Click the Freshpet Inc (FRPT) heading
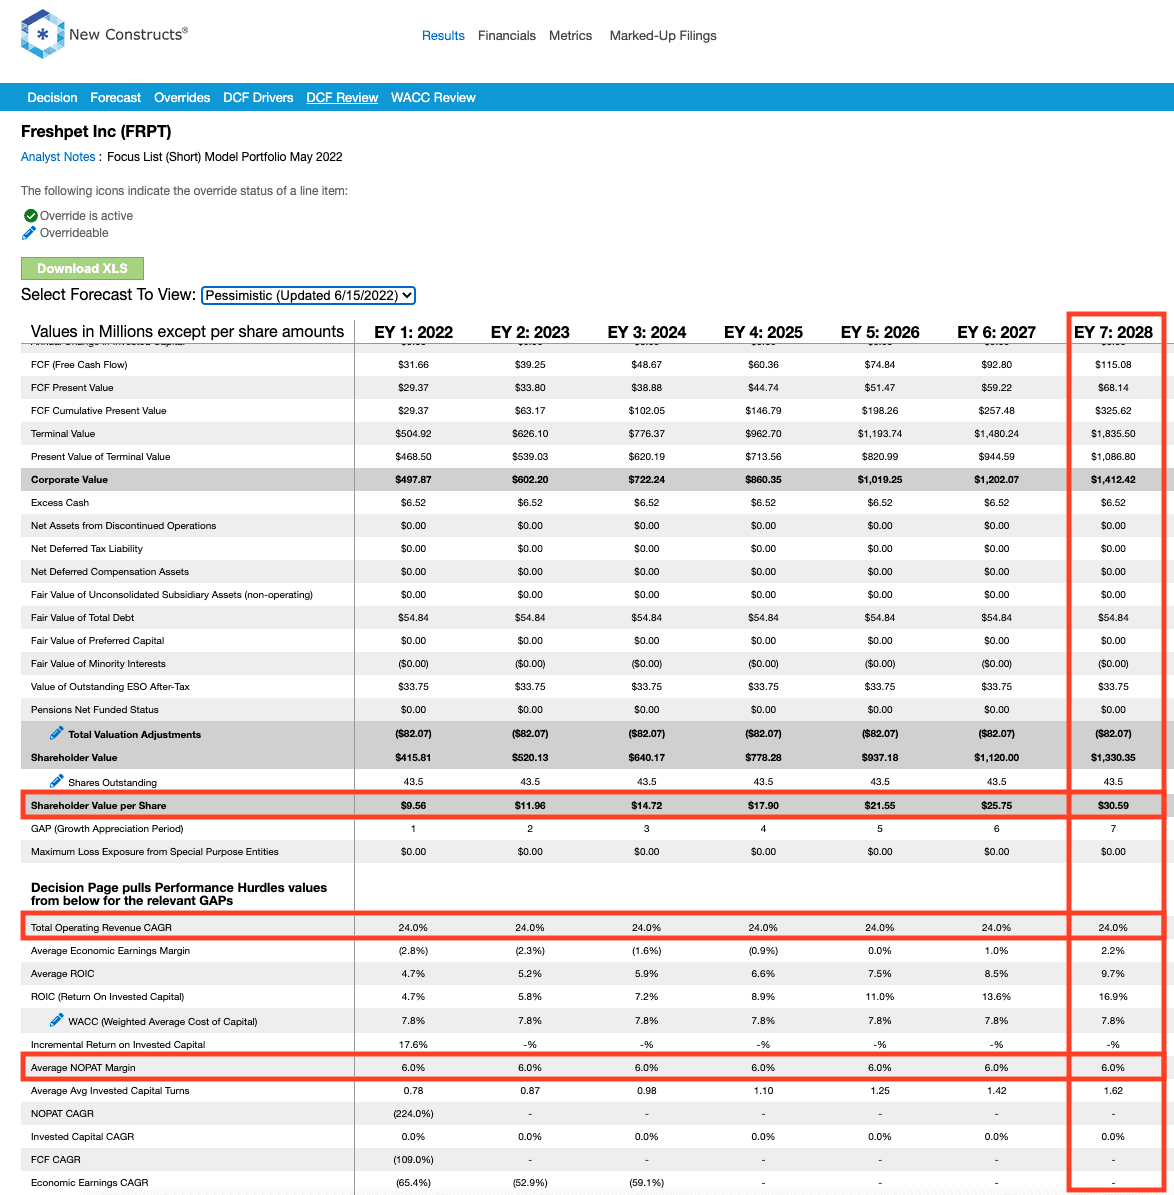Image resolution: width=1174 pixels, height=1195 pixels. (96, 132)
